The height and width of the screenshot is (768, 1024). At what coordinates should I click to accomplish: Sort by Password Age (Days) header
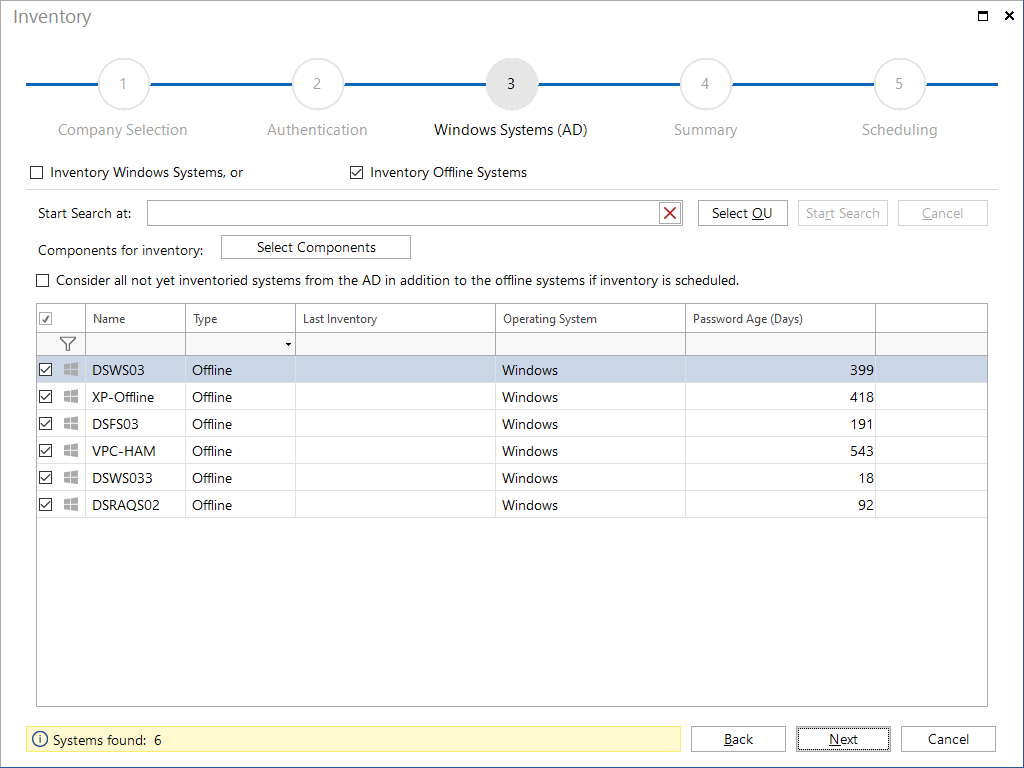(x=780, y=319)
